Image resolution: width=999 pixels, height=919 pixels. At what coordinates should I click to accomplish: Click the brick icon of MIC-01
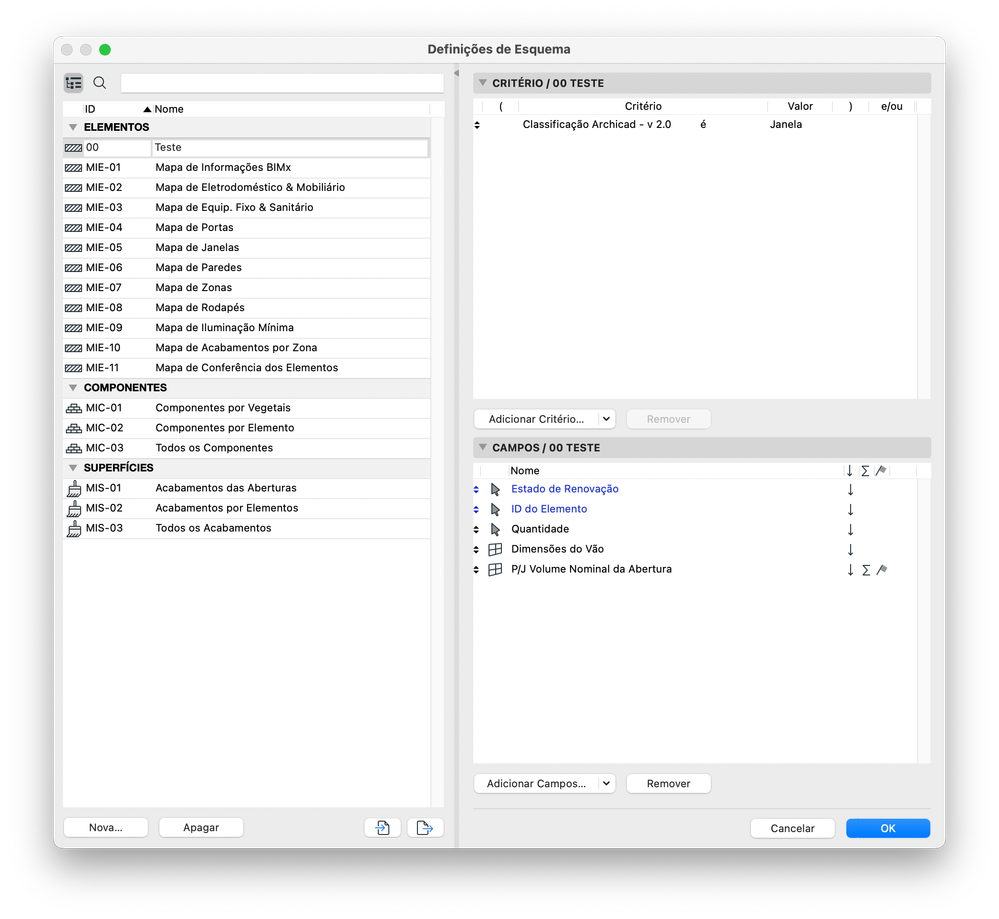[x=74, y=409]
